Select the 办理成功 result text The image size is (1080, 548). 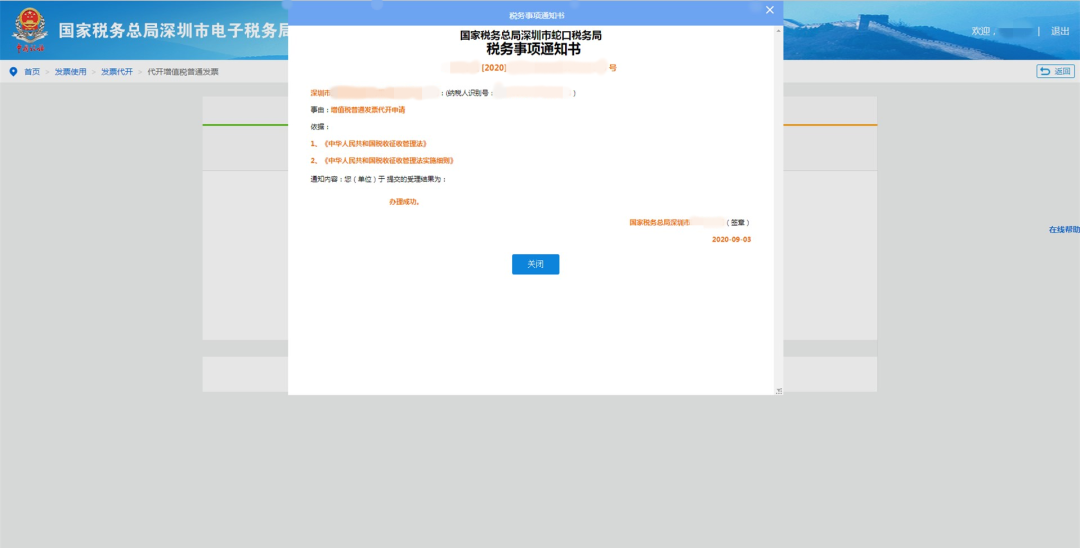point(404,202)
